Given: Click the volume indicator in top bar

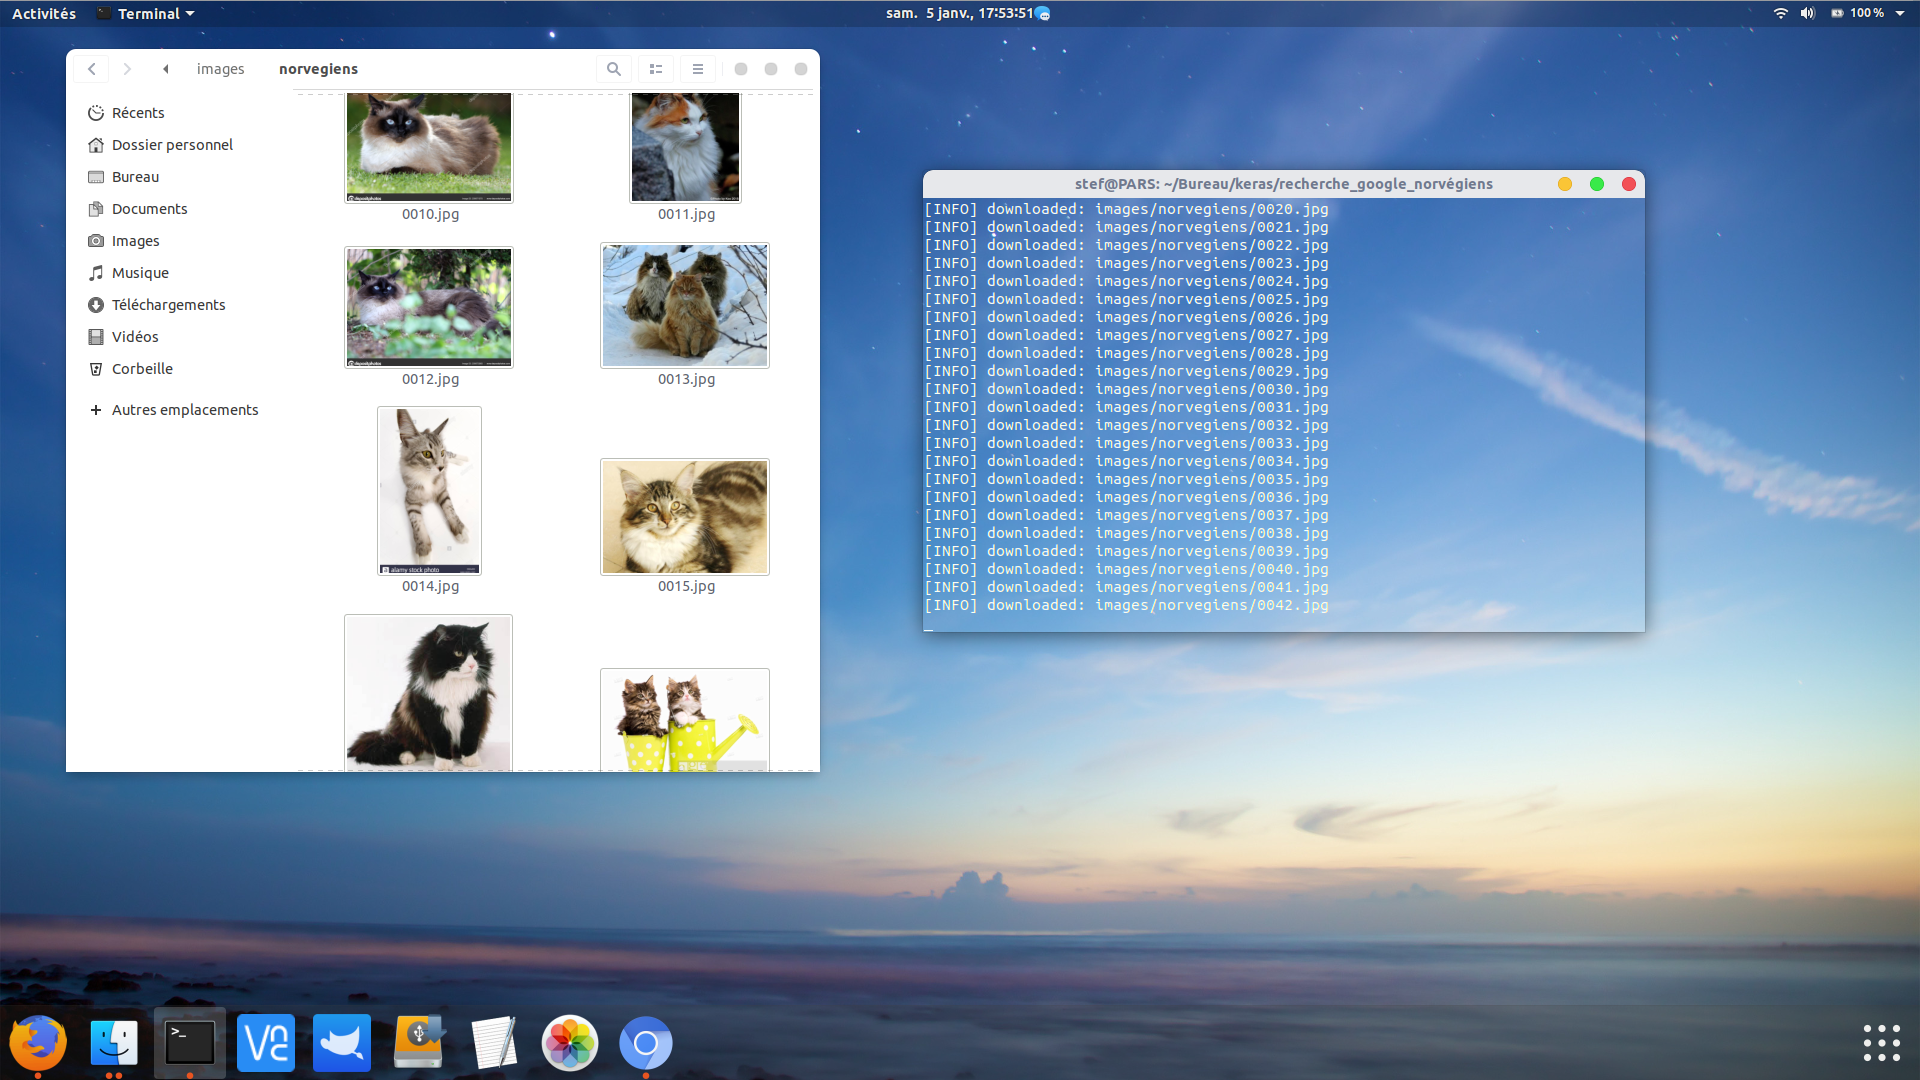Looking at the screenshot, I should [1807, 13].
